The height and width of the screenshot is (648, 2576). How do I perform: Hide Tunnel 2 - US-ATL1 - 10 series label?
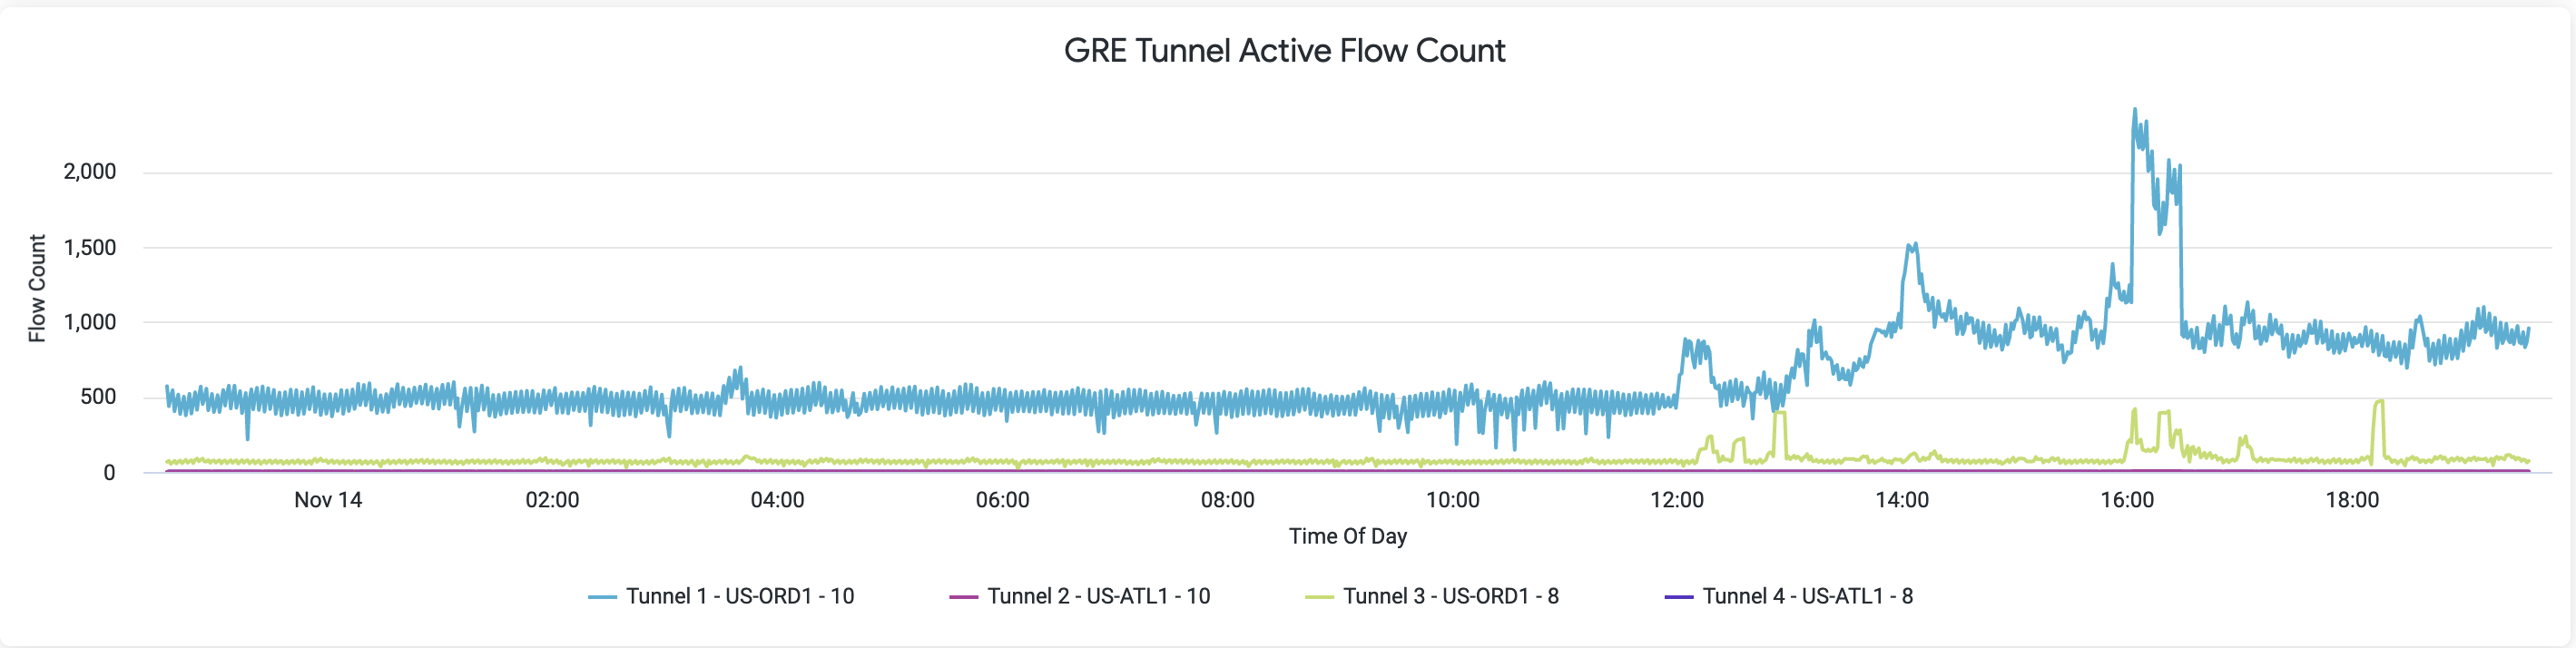coord(1098,596)
